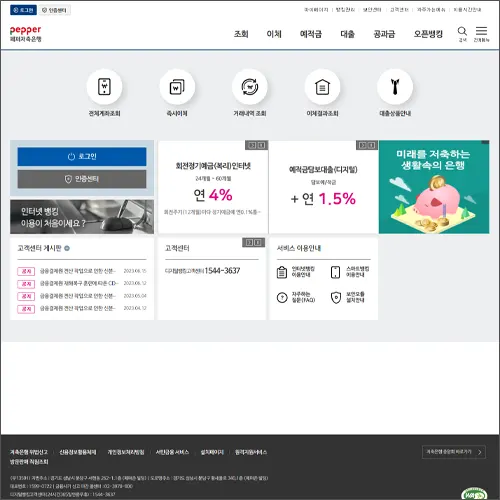Open 스마트뱅킹 이용안내 phone icon

click(x=335, y=272)
